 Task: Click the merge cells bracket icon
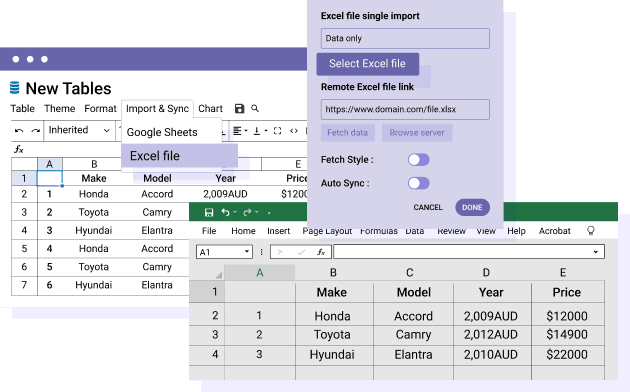[277, 131]
